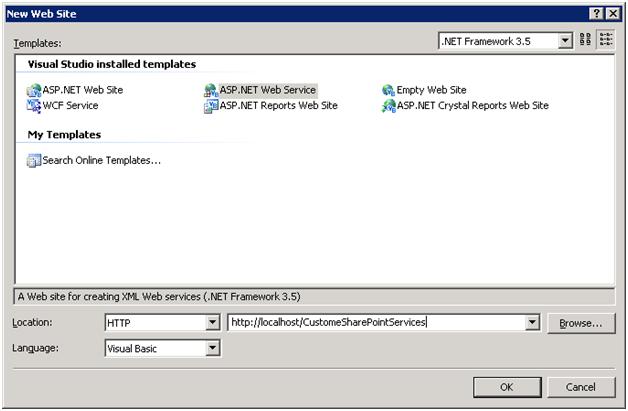Open the .NET Framework 3.5 version dropdown
628x411 pixels.
(565, 41)
